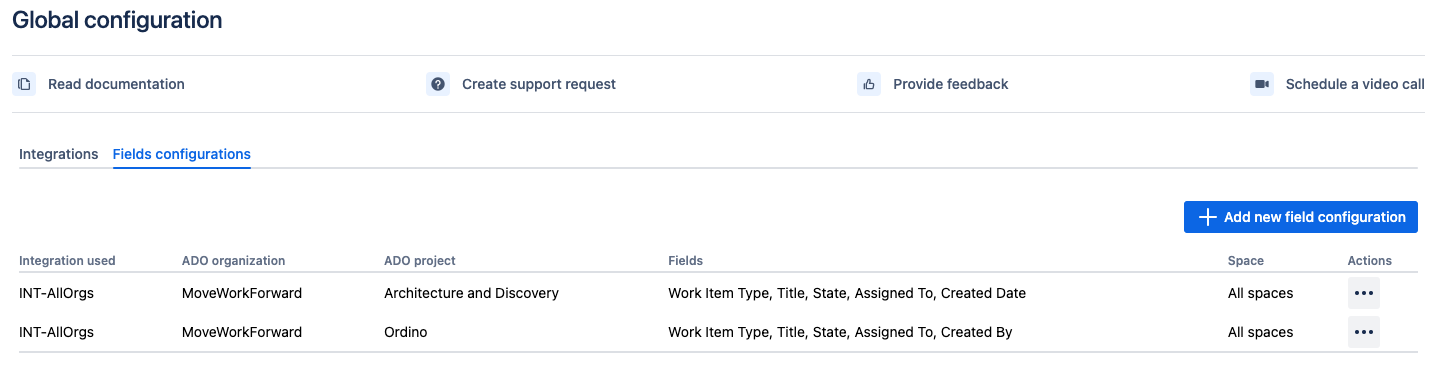Click the video camera call icon

tap(1262, 84)
